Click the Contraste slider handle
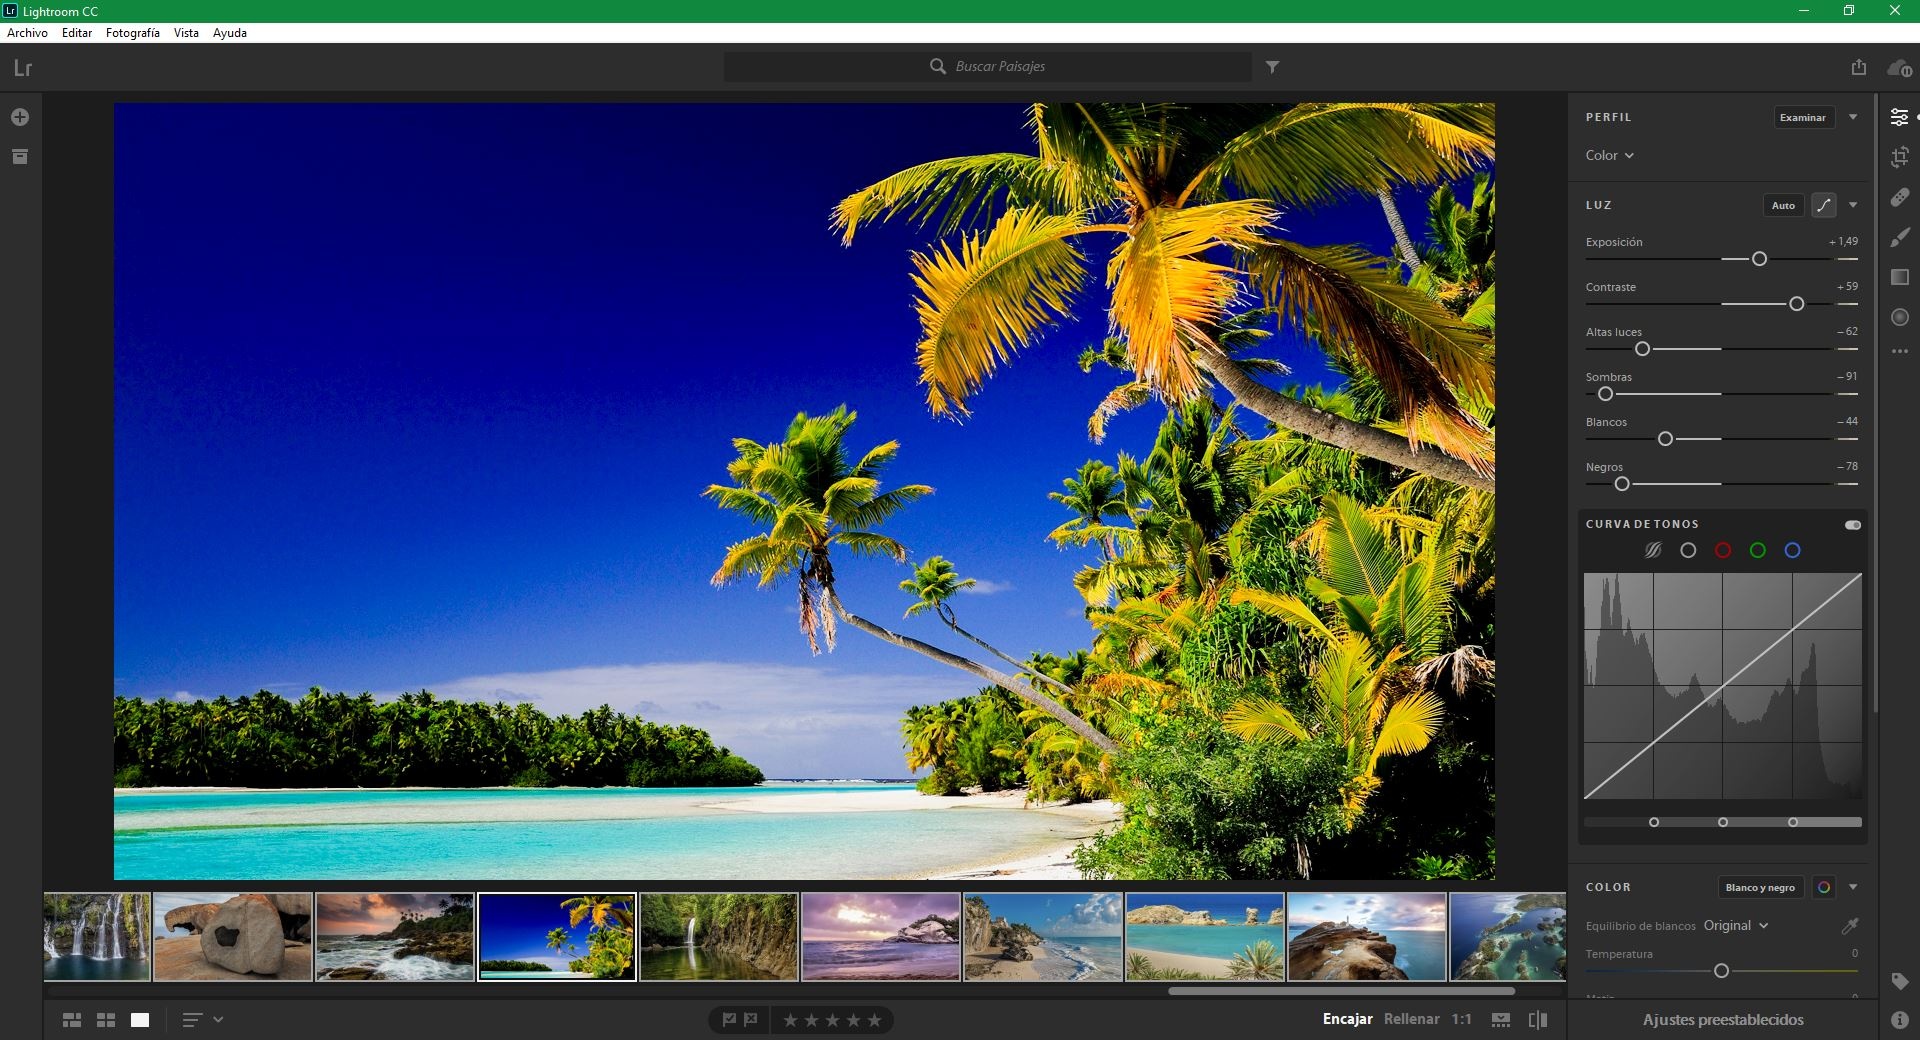Viewport: 1920px width, 1040px height. pyautogui.click(x=1796, y=304)
